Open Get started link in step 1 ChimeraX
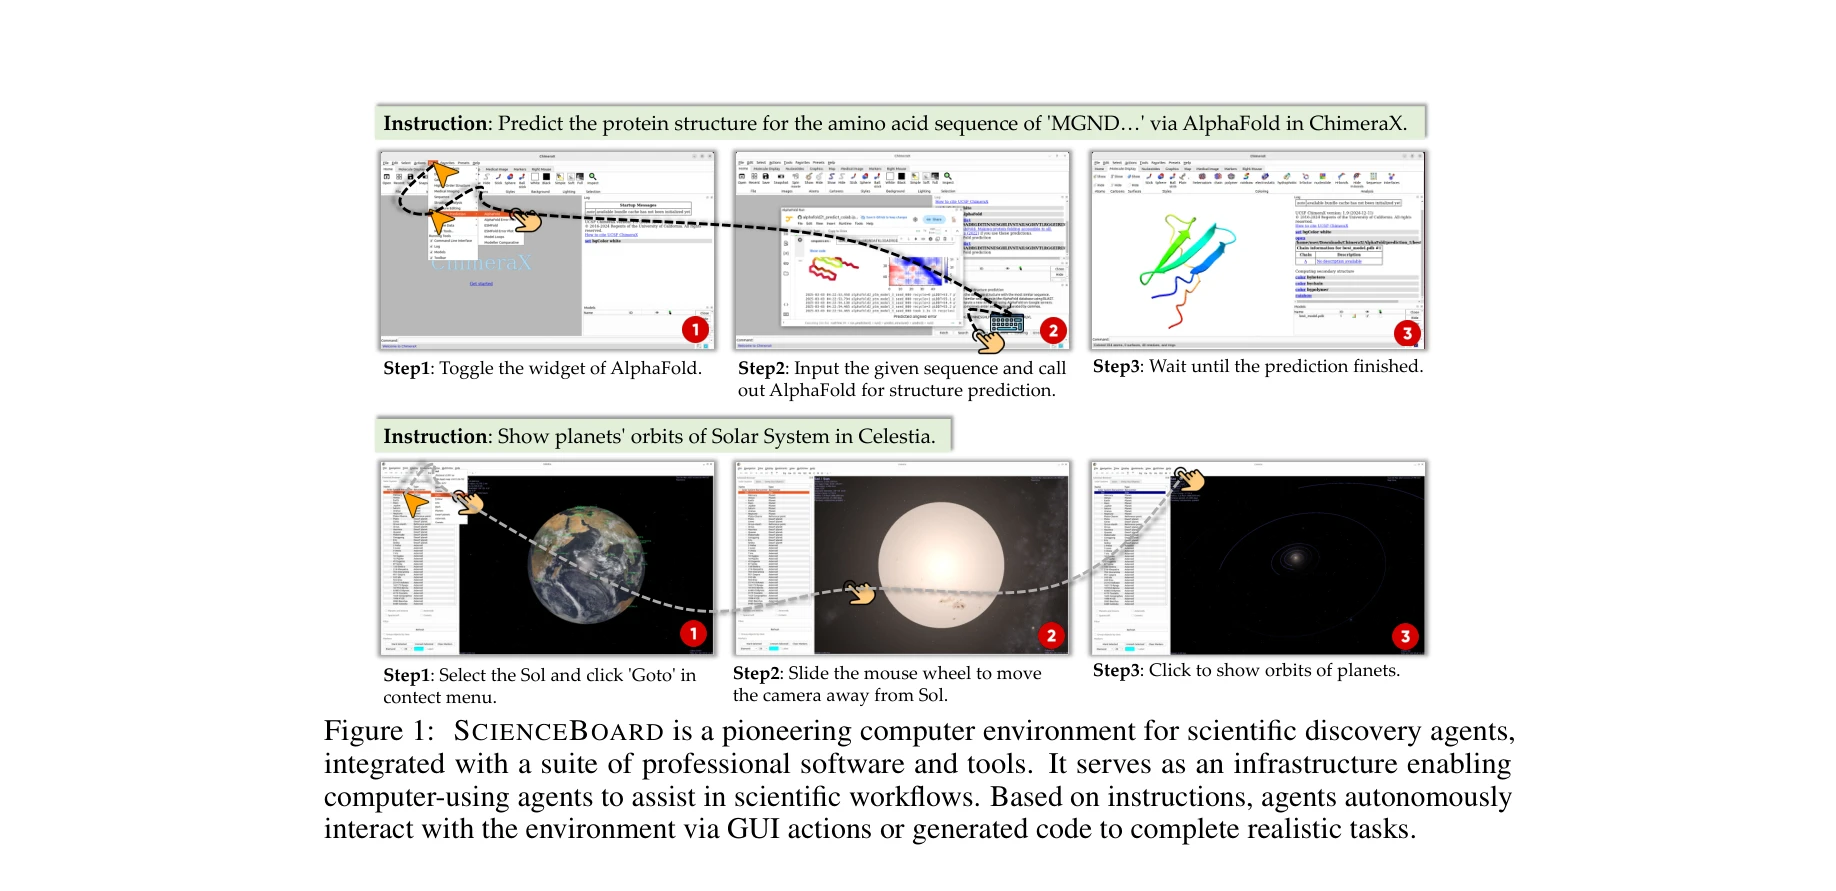This screenshot has height=891, width=1836. click(x=481, y=284)
